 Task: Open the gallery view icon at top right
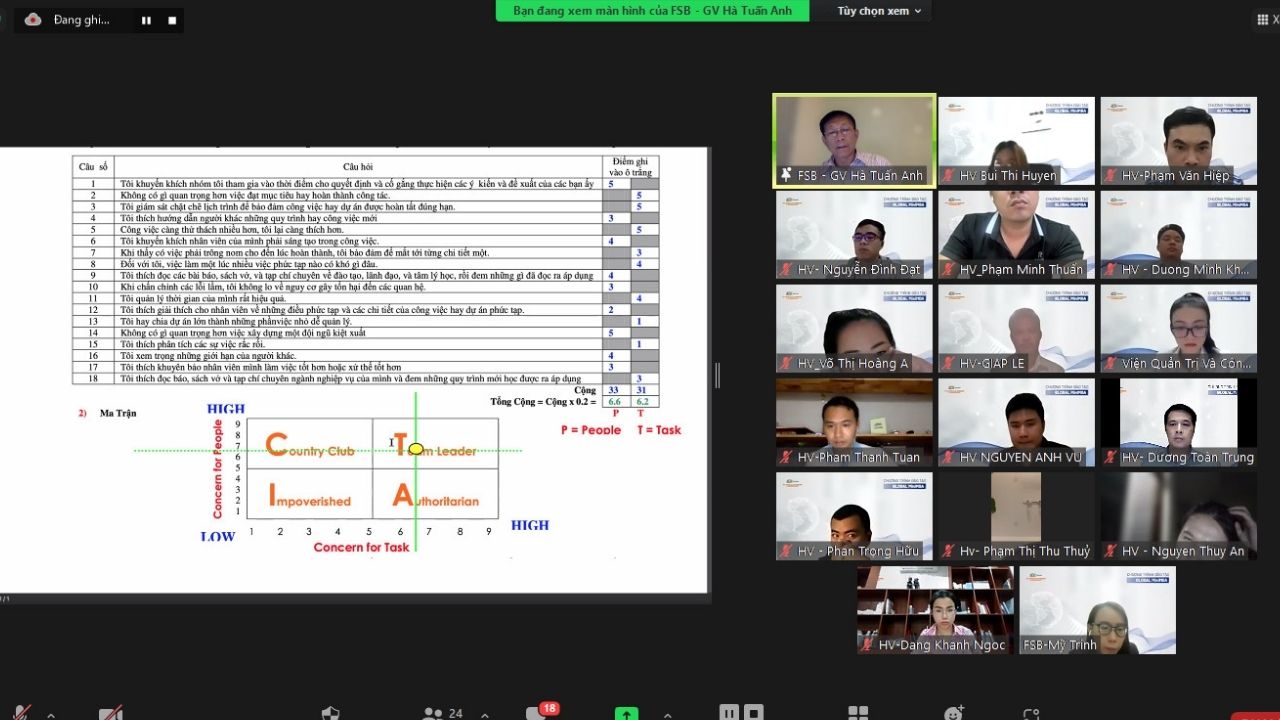(x=1260, y=17)
